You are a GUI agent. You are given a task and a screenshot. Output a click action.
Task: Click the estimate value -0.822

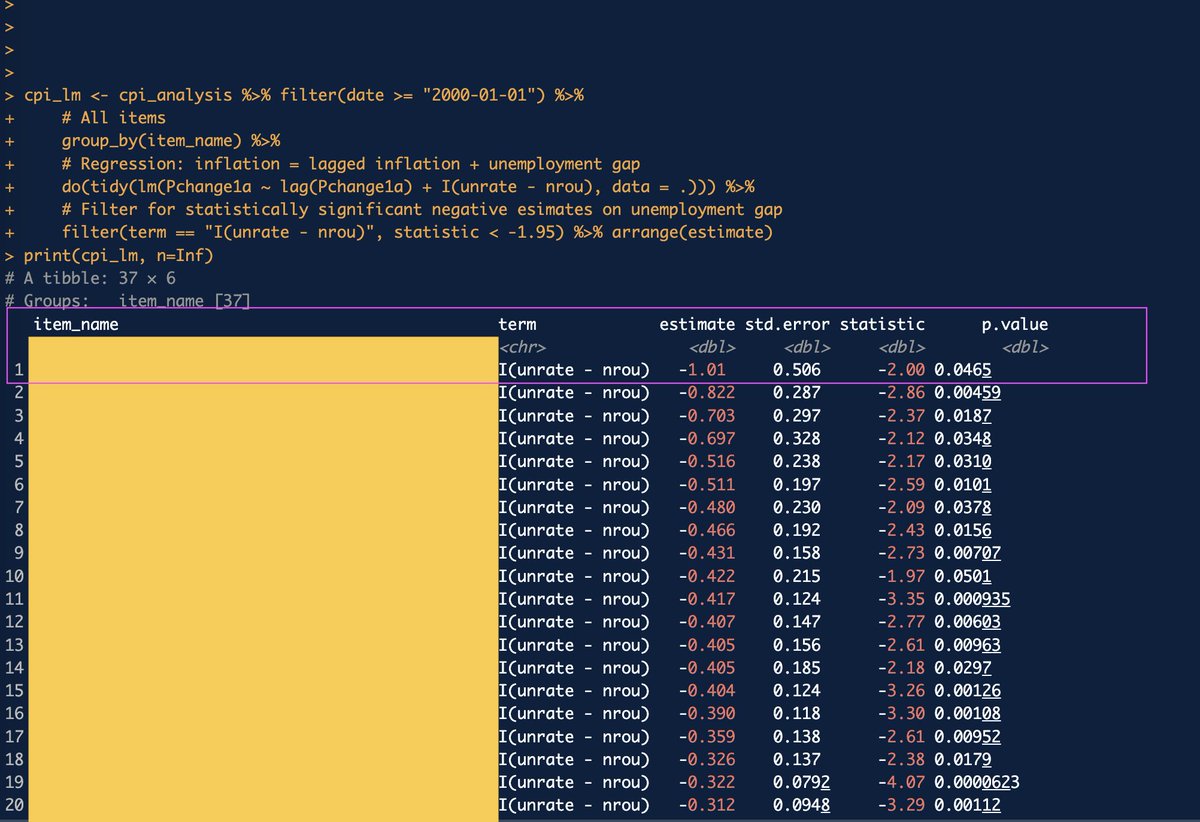click(707, 393)
